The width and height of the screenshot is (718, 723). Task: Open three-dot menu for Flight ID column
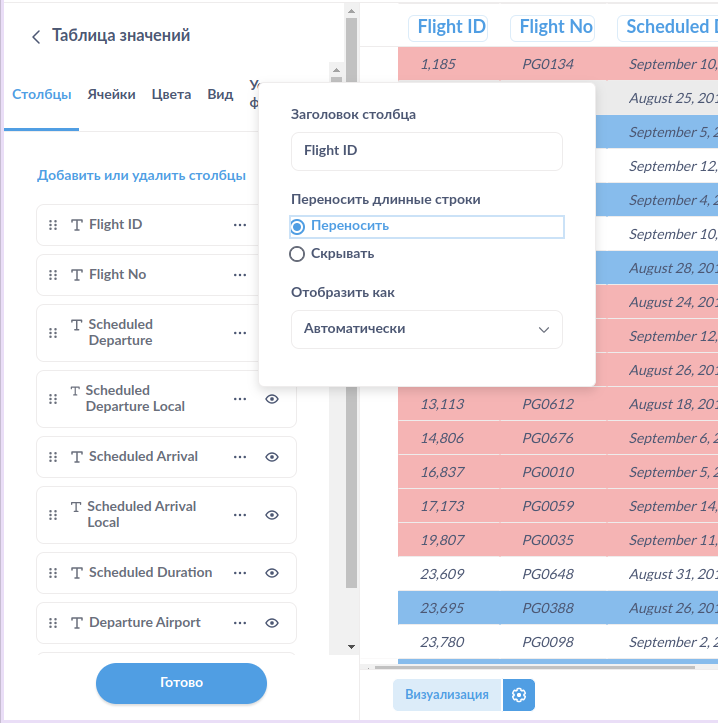point(240,225)
